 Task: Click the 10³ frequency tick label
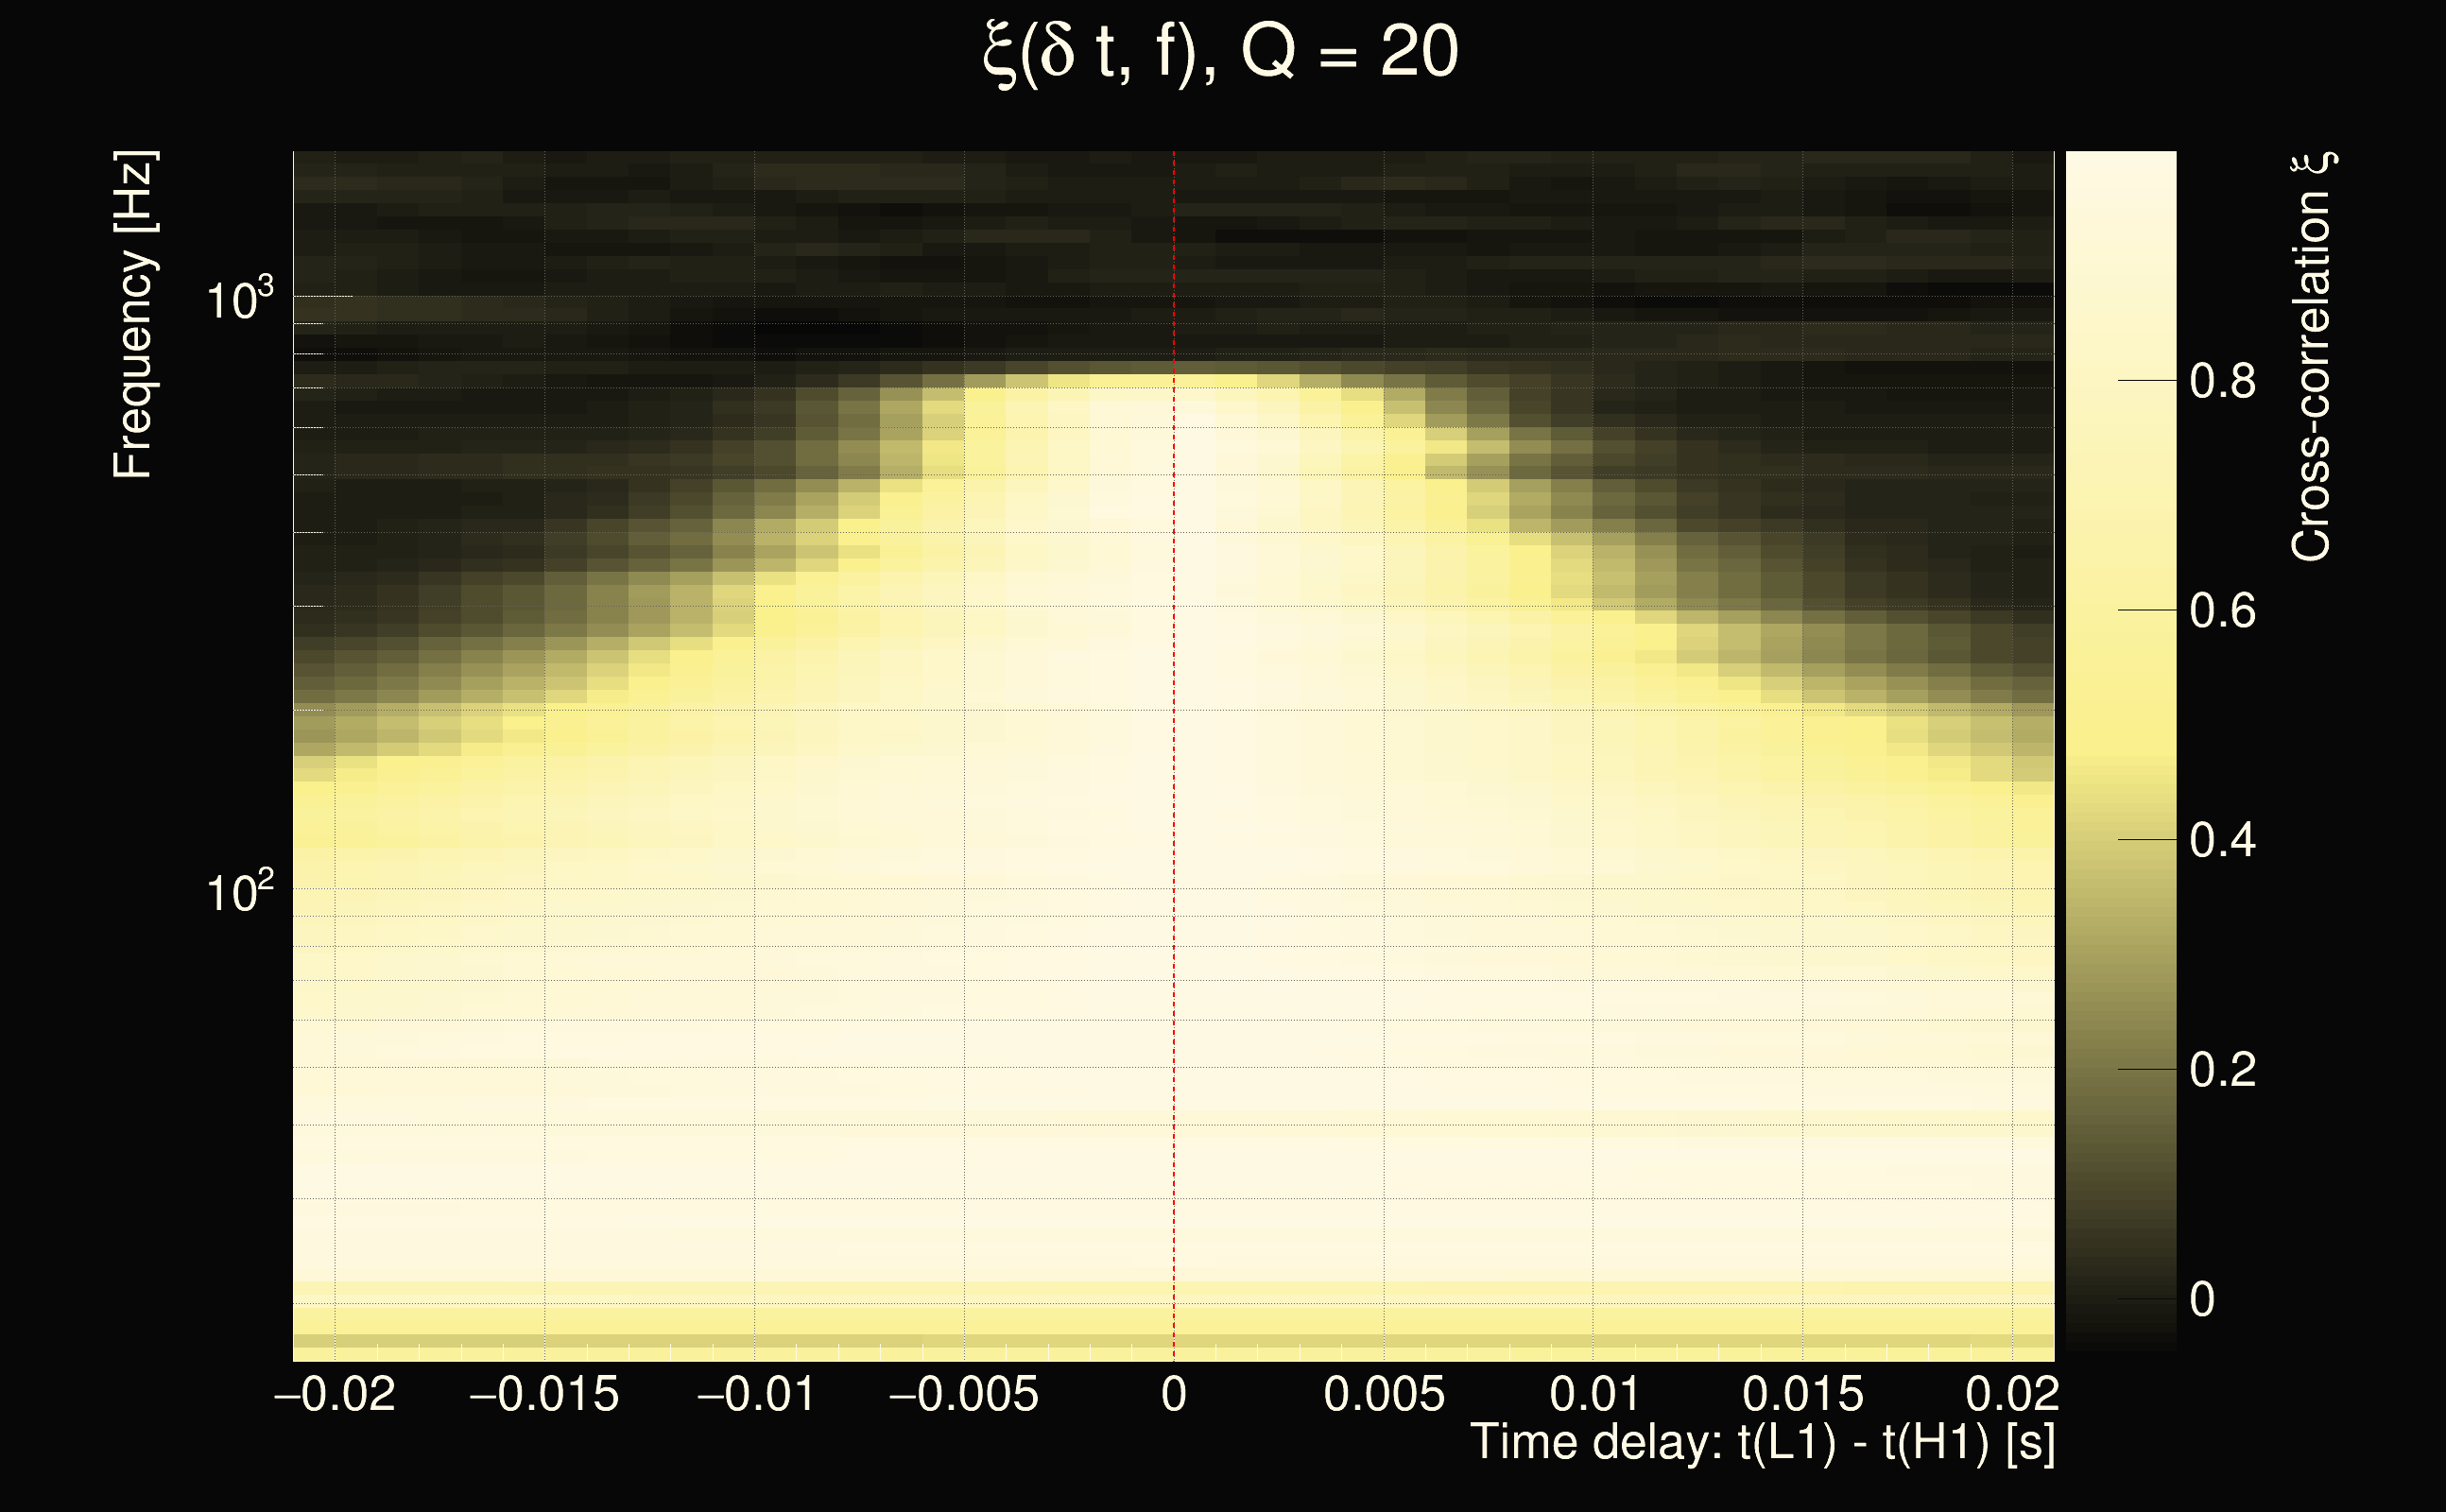pyautogui.click(x=239, y=299)
